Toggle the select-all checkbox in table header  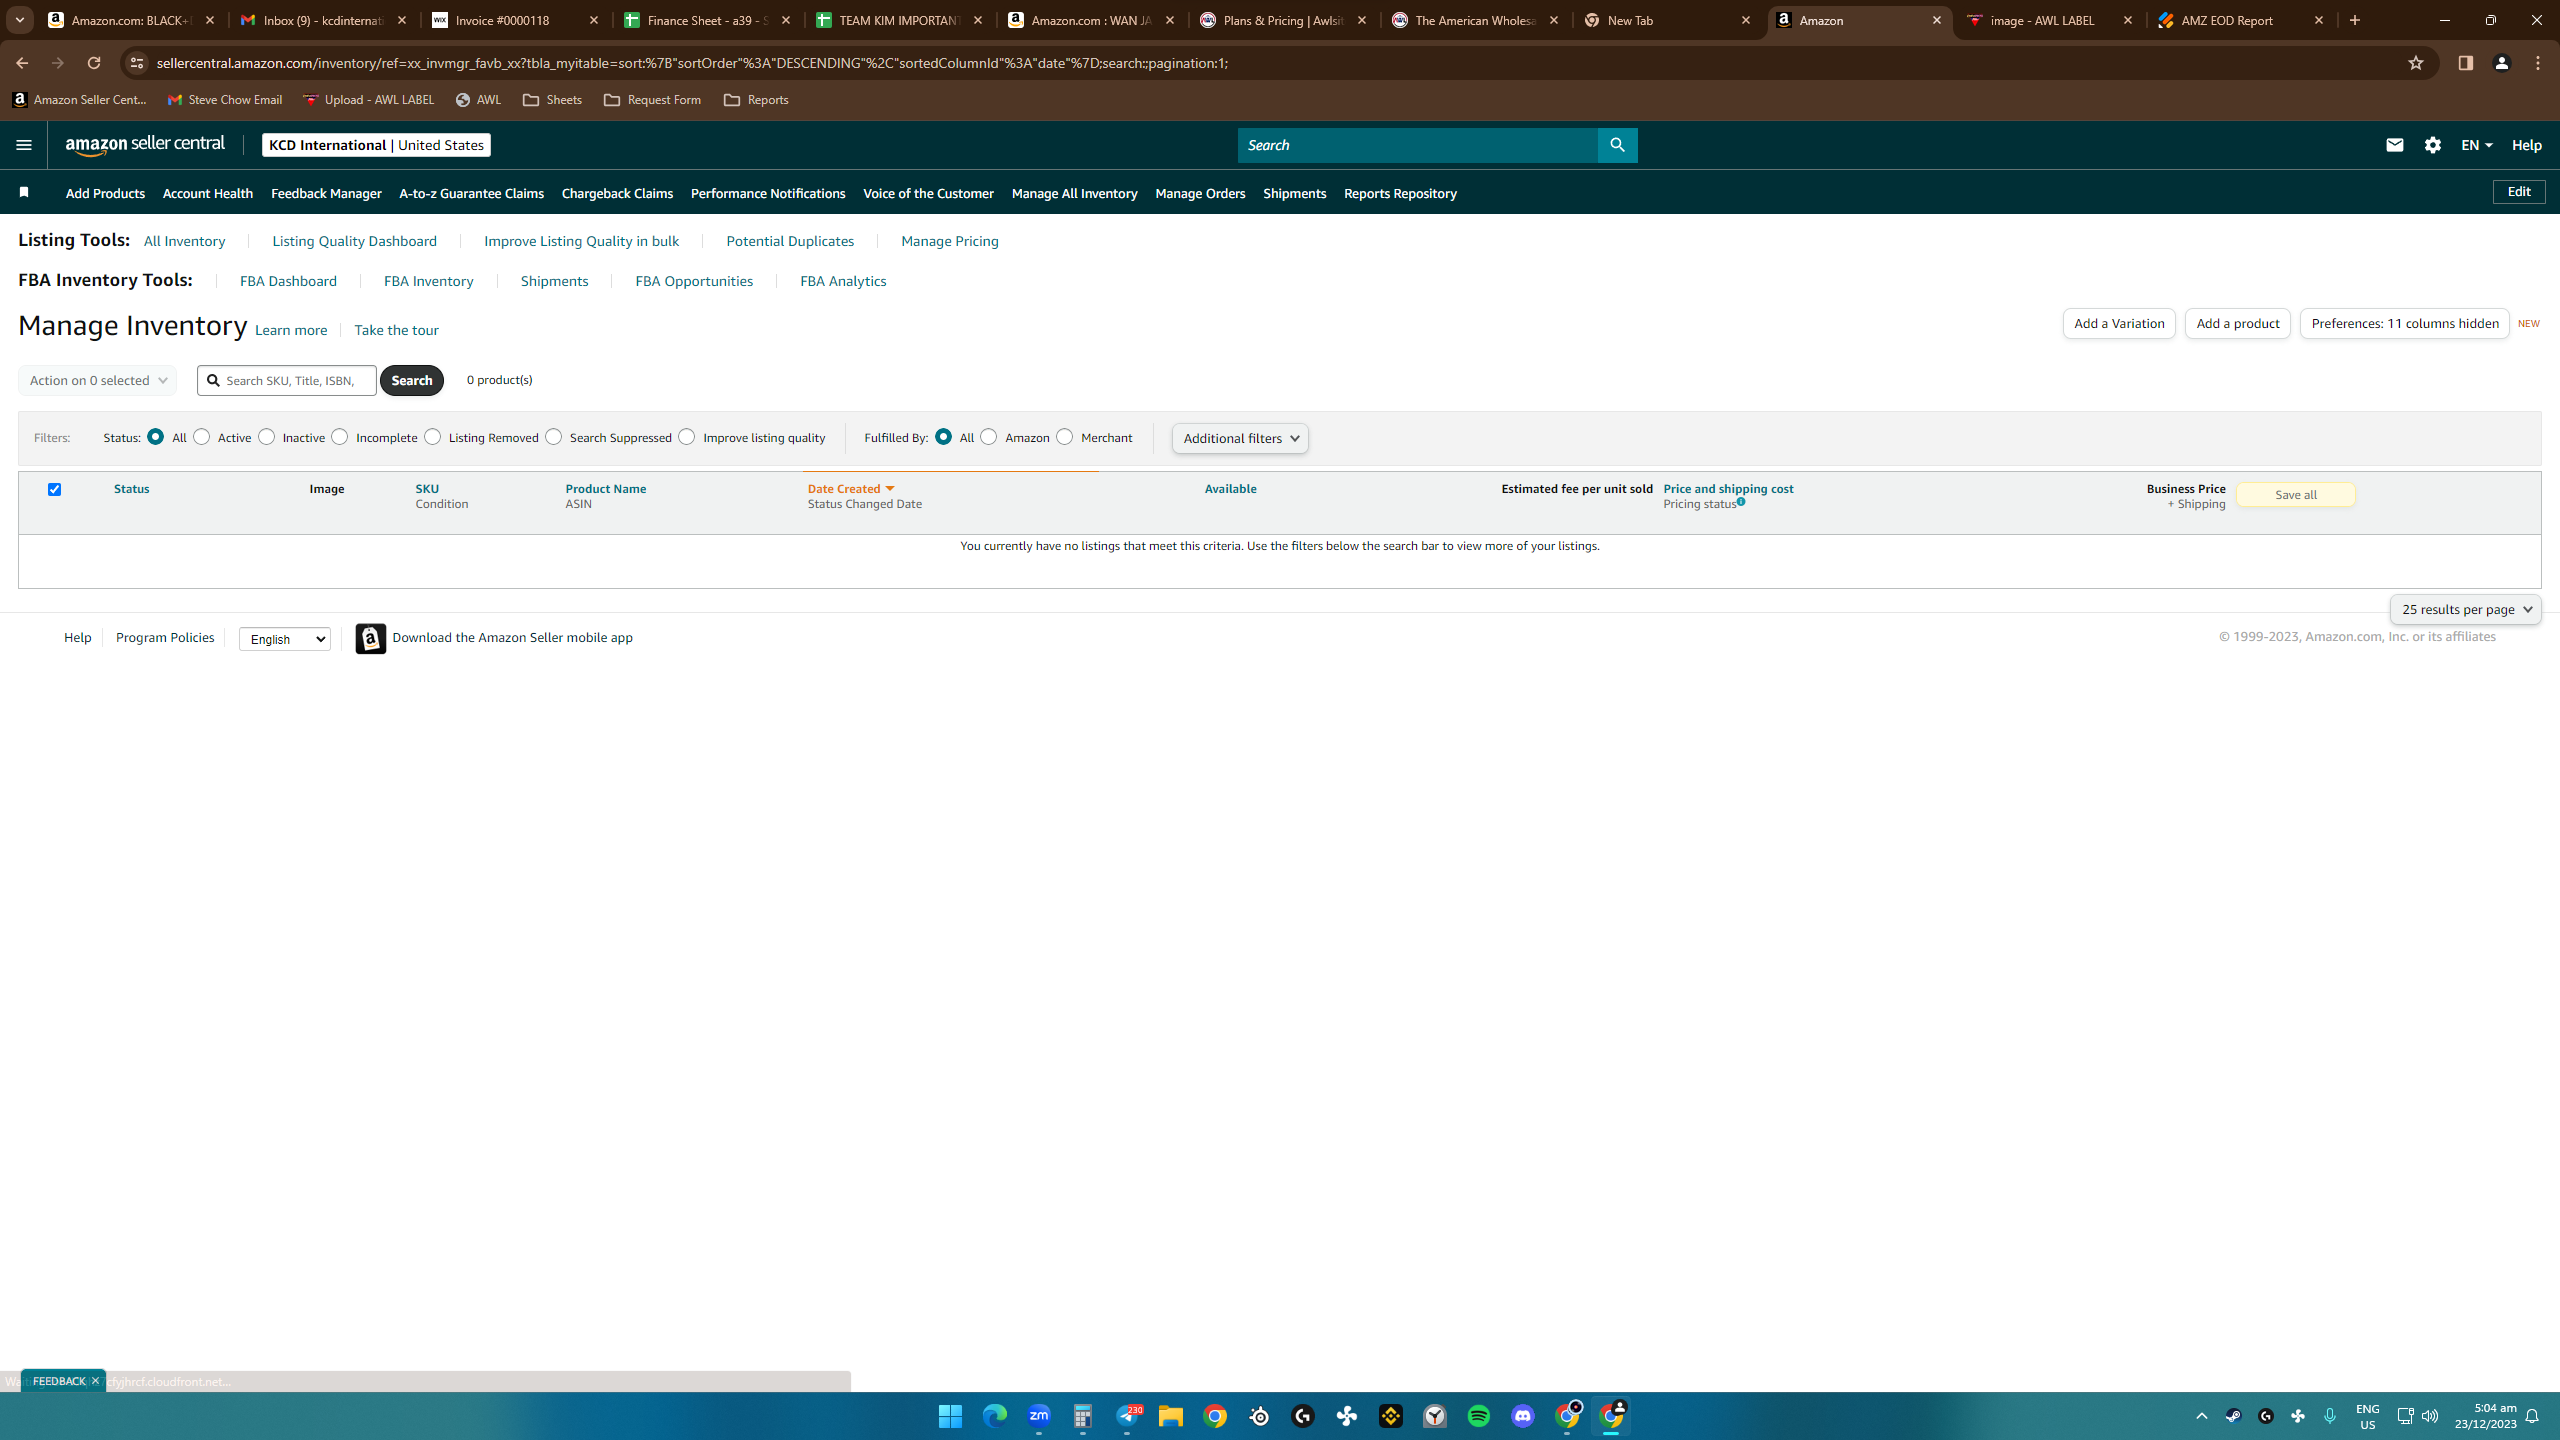point(55,489)
